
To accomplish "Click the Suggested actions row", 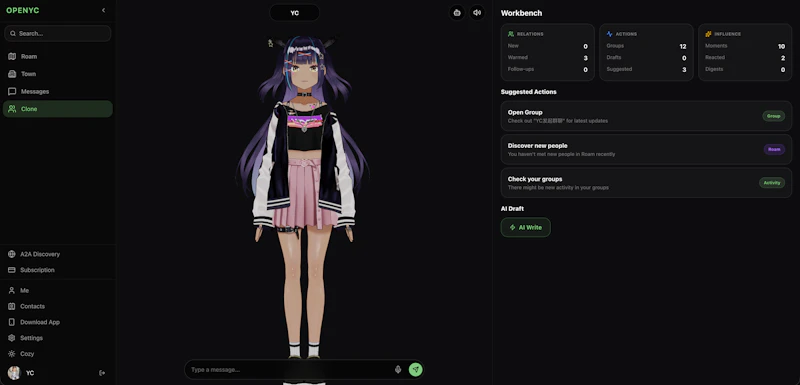I will coord(646,69).
